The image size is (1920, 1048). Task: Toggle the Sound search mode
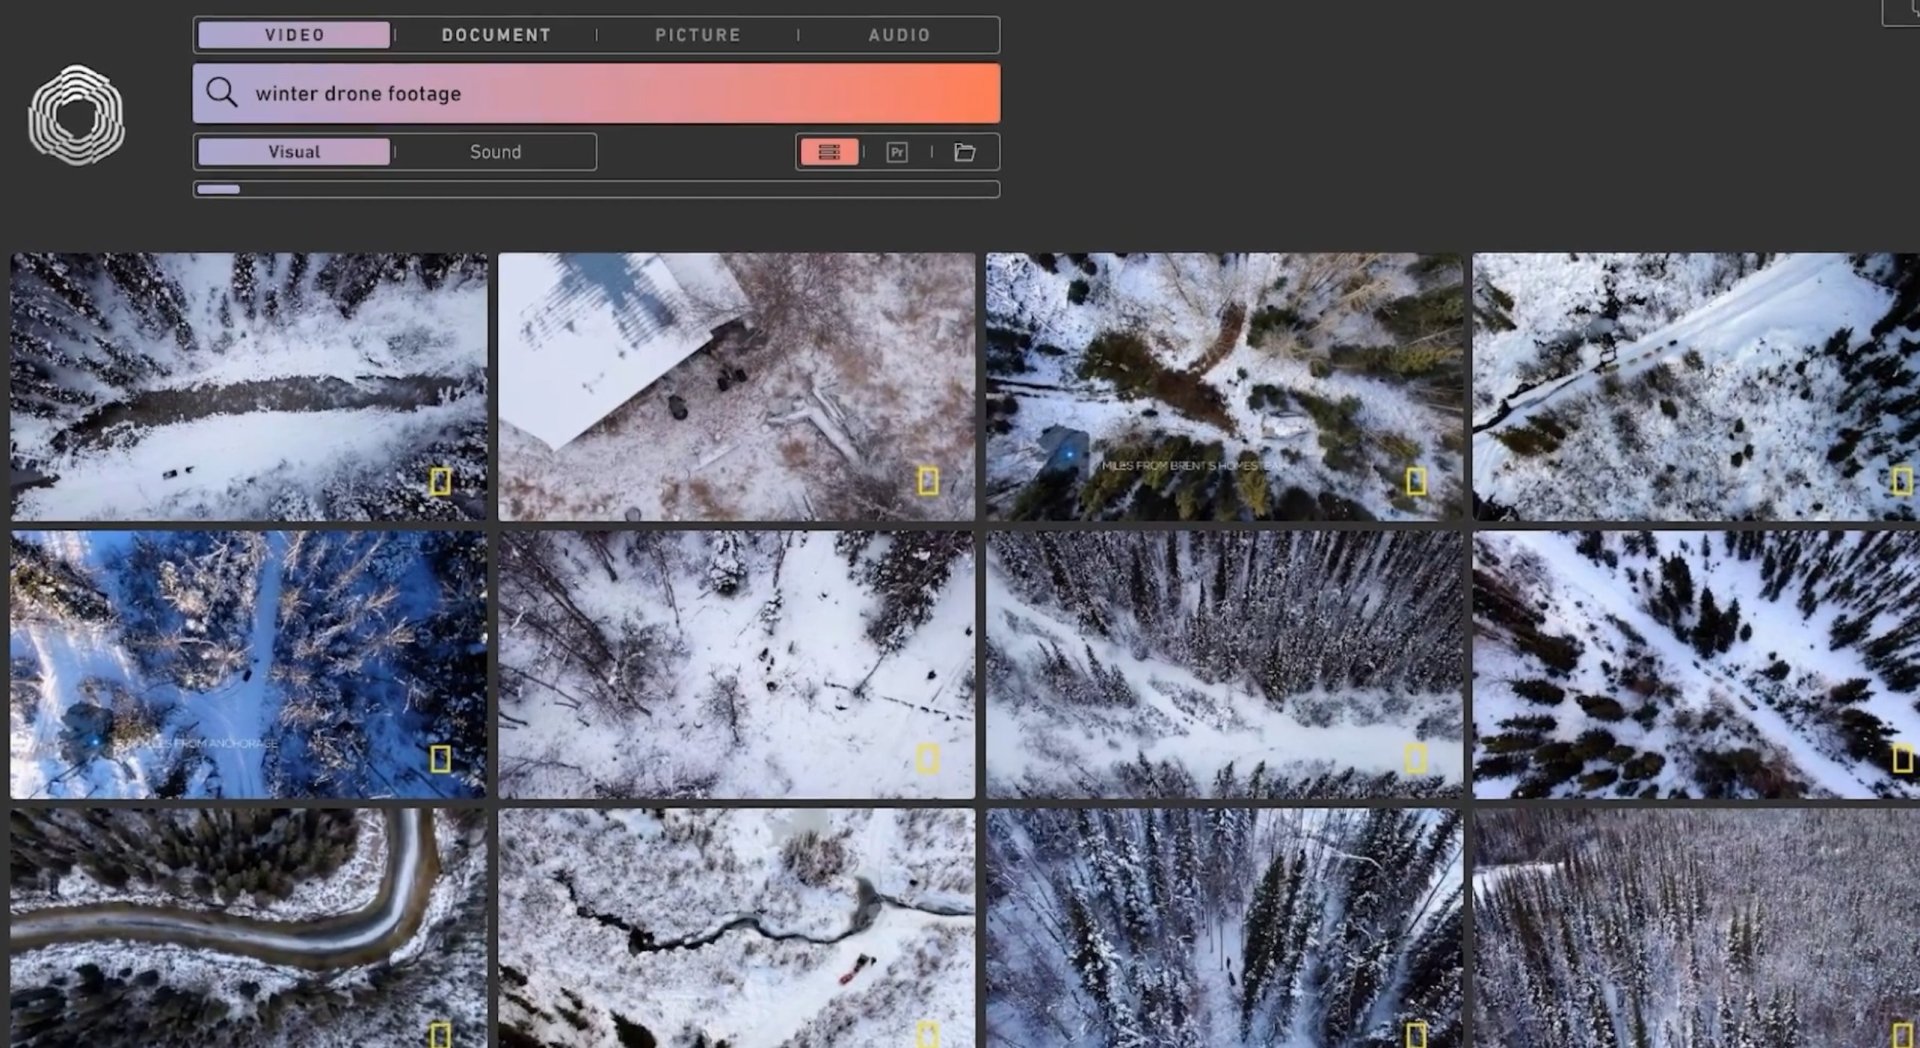point(495,152)
